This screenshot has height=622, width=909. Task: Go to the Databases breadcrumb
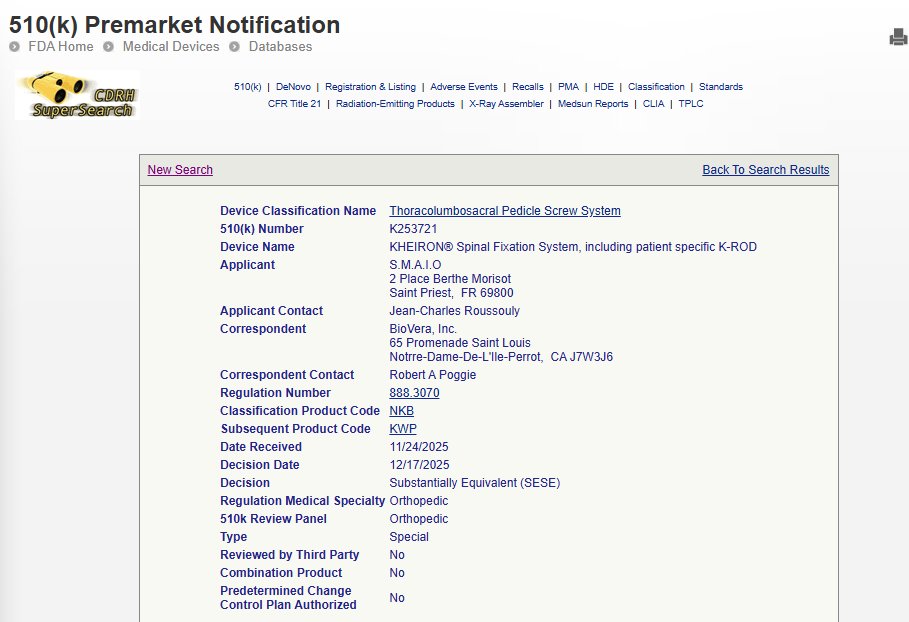point(280,46)
